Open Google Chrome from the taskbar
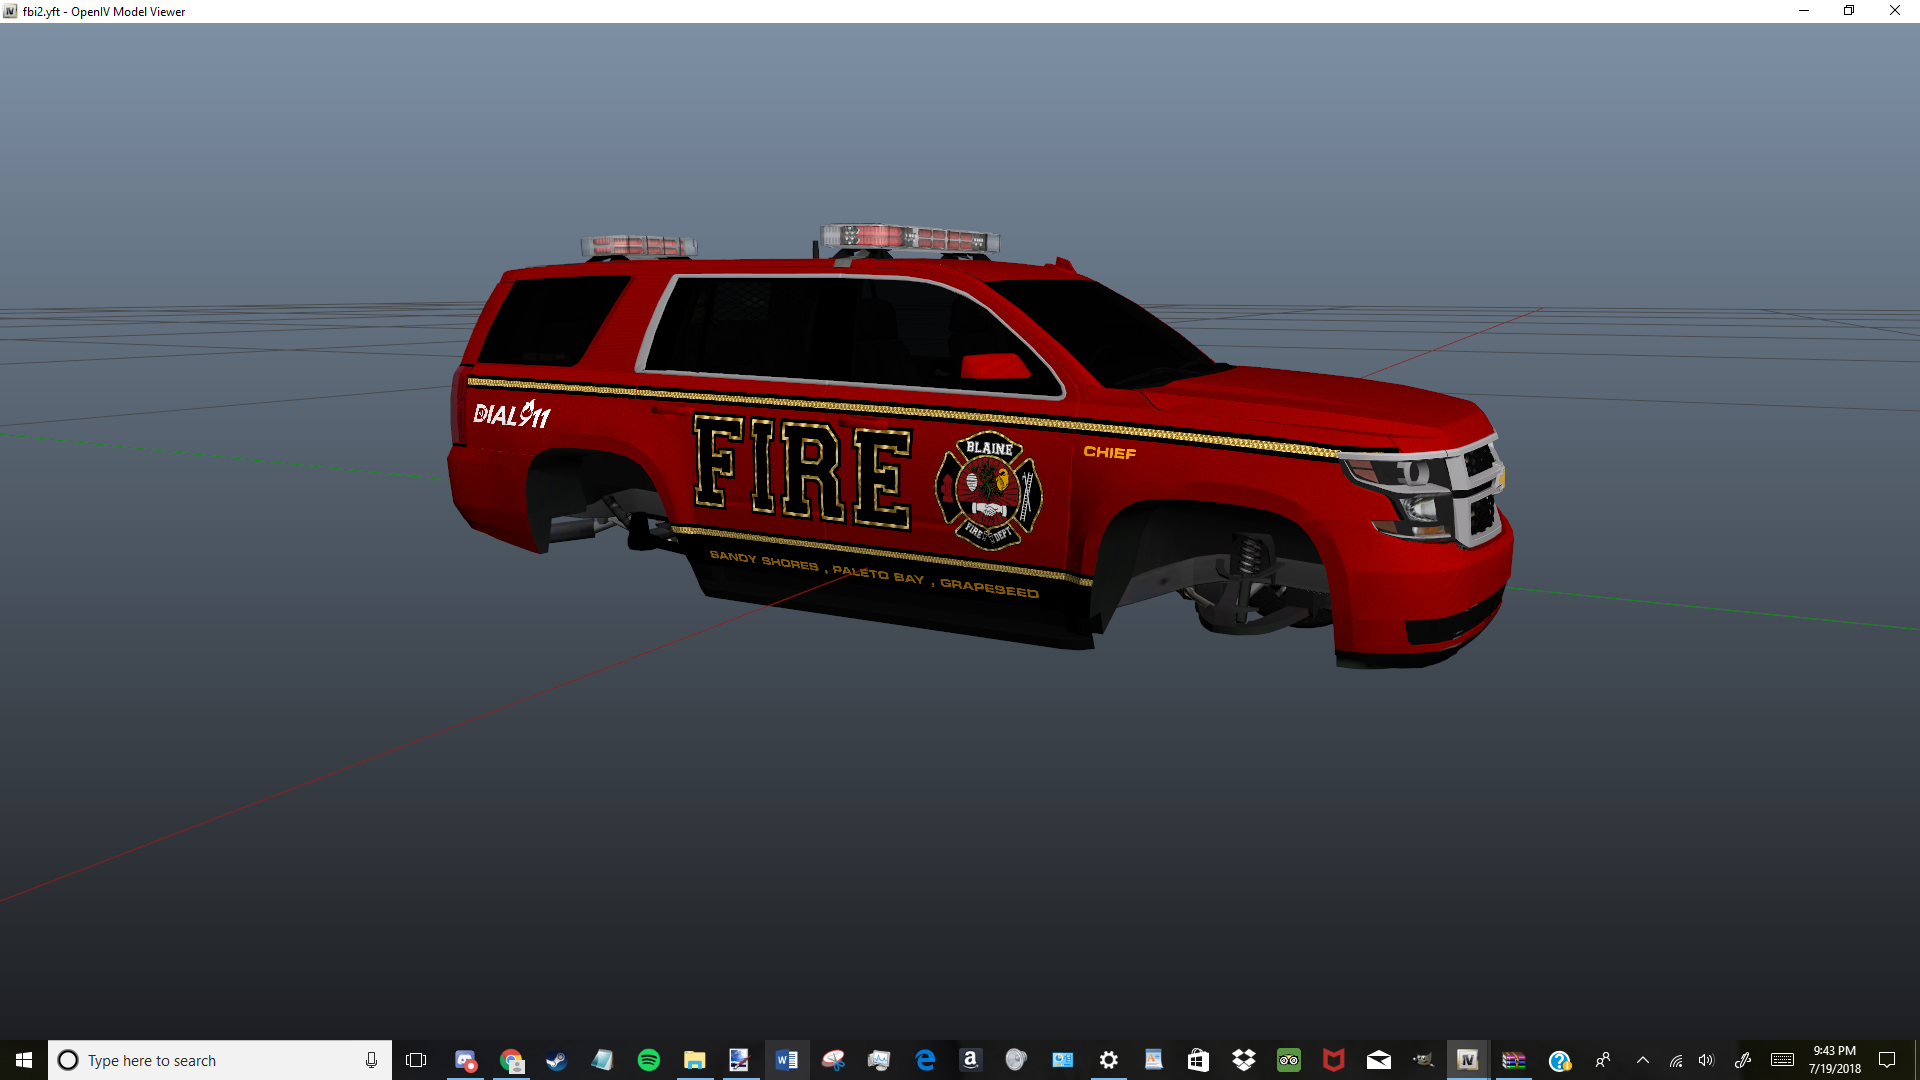 point(512,1060)
